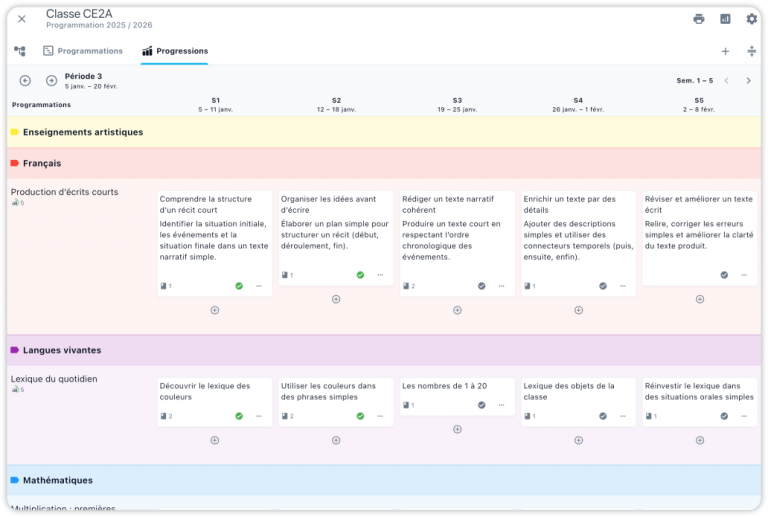The width and height of the screenshot is (768, 517).
Task: Switch to the Progressions tab
Action: tap(175, 51)
